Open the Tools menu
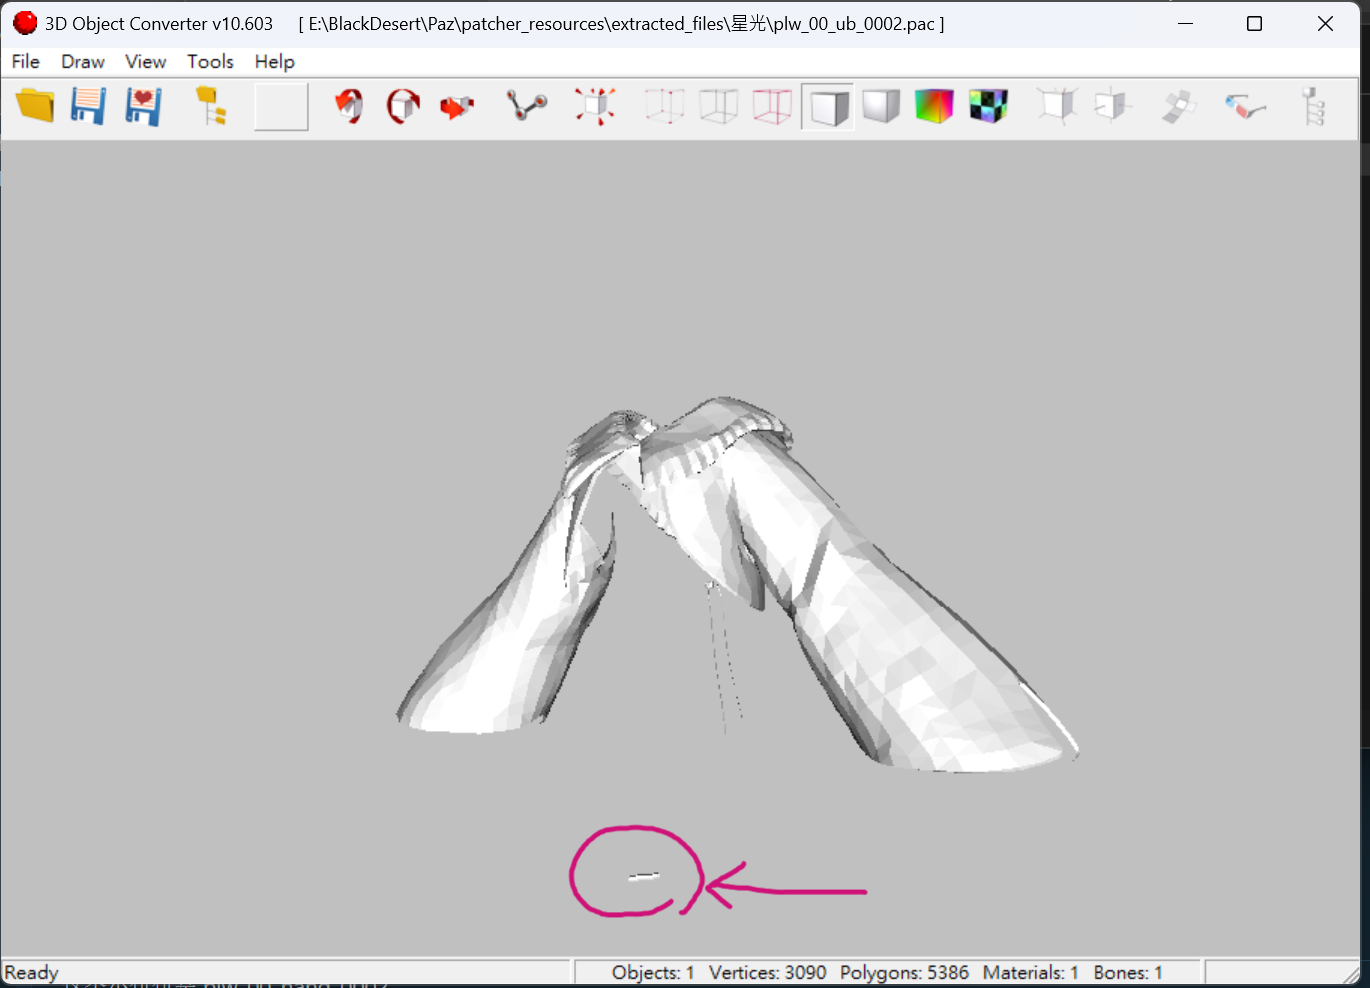Screen dimensions: 1370x988 [210, 62]
